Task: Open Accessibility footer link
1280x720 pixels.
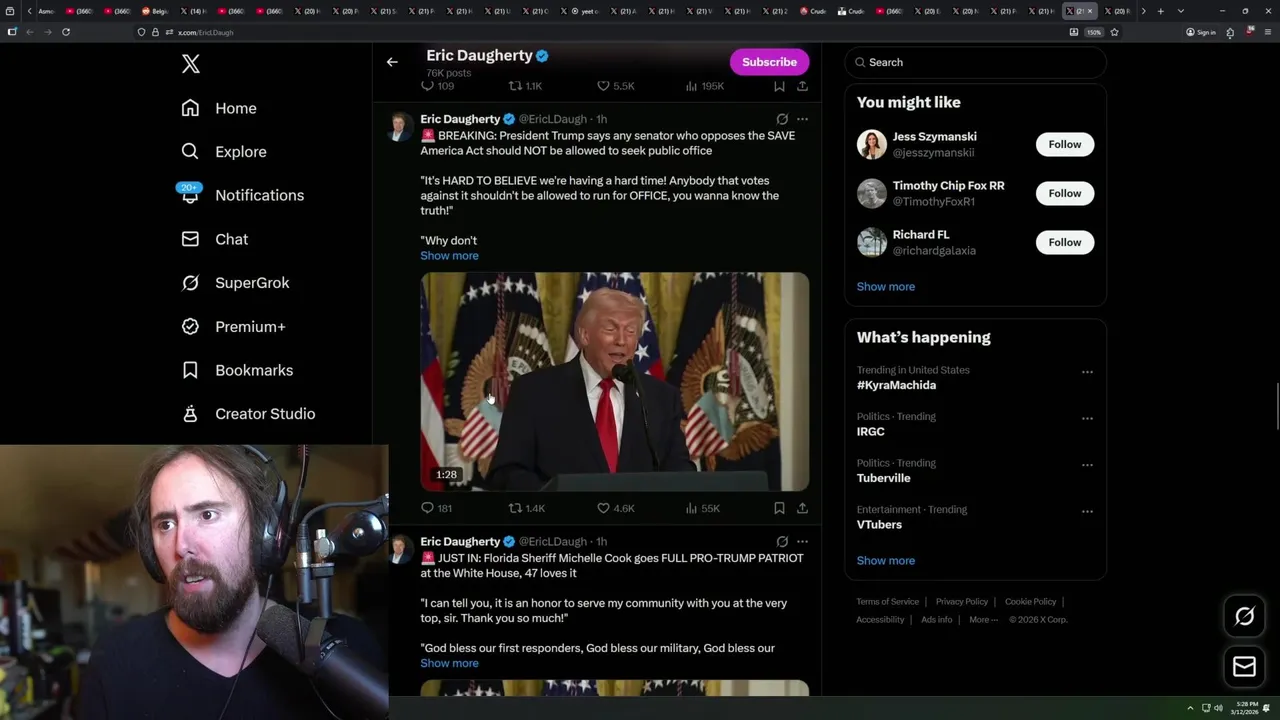Action: (x=880, y=619)
